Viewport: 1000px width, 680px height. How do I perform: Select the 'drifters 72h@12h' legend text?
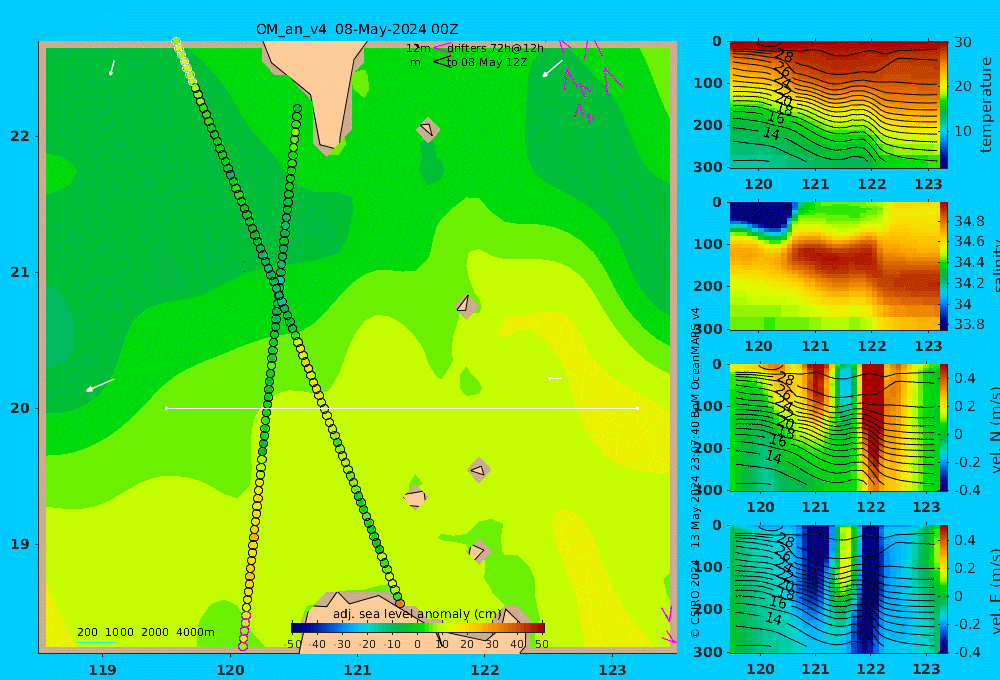coord(496,48)
